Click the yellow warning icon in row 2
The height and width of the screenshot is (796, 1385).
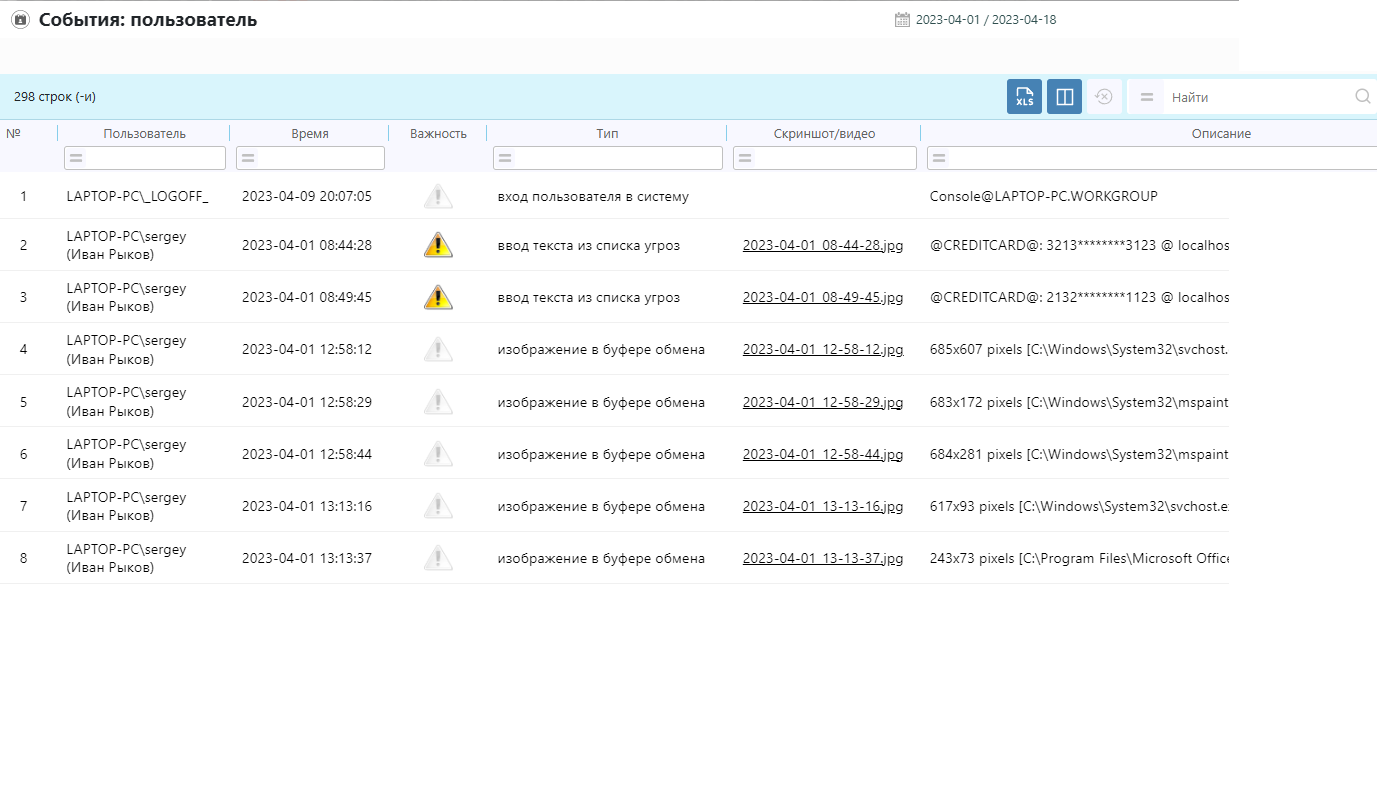[x=438, y=245]
